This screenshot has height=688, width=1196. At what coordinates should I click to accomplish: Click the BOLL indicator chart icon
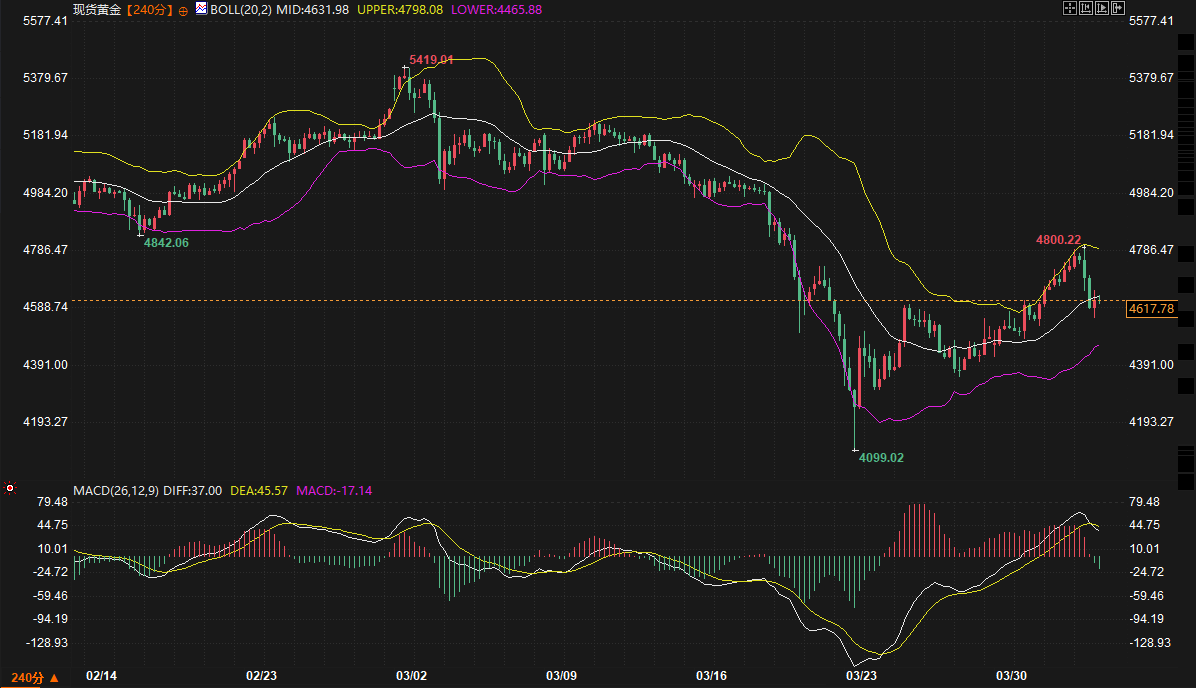coord(201,9)
